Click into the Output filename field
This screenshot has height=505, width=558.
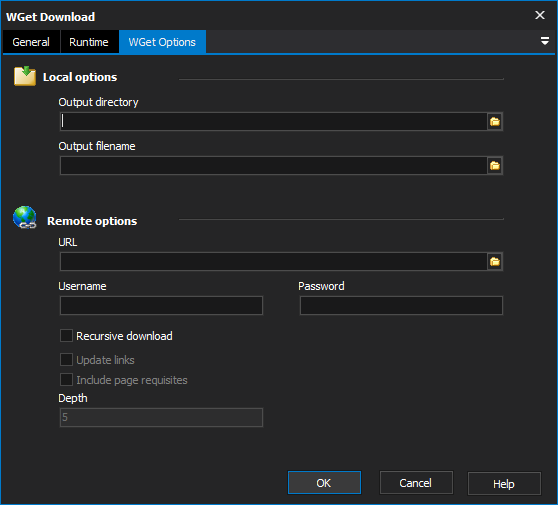tap(273, 165)
